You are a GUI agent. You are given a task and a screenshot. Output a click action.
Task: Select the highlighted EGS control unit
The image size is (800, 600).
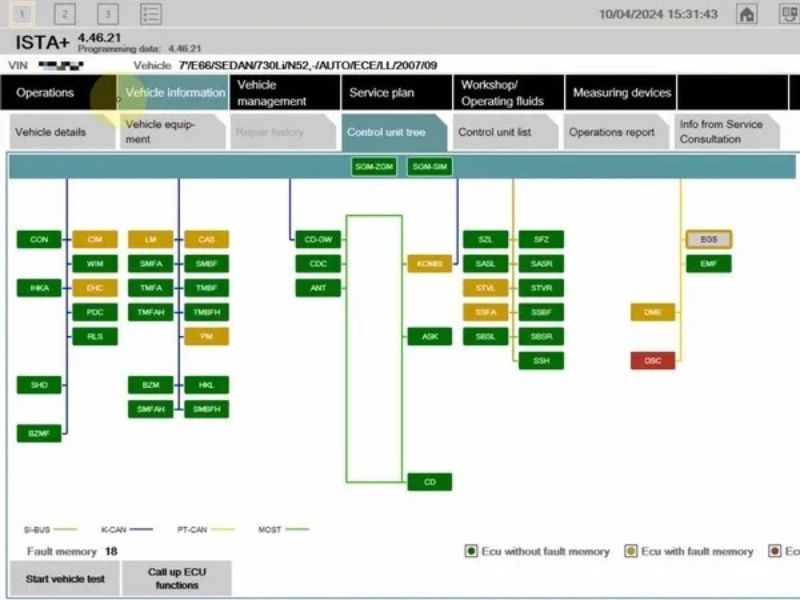708,240
